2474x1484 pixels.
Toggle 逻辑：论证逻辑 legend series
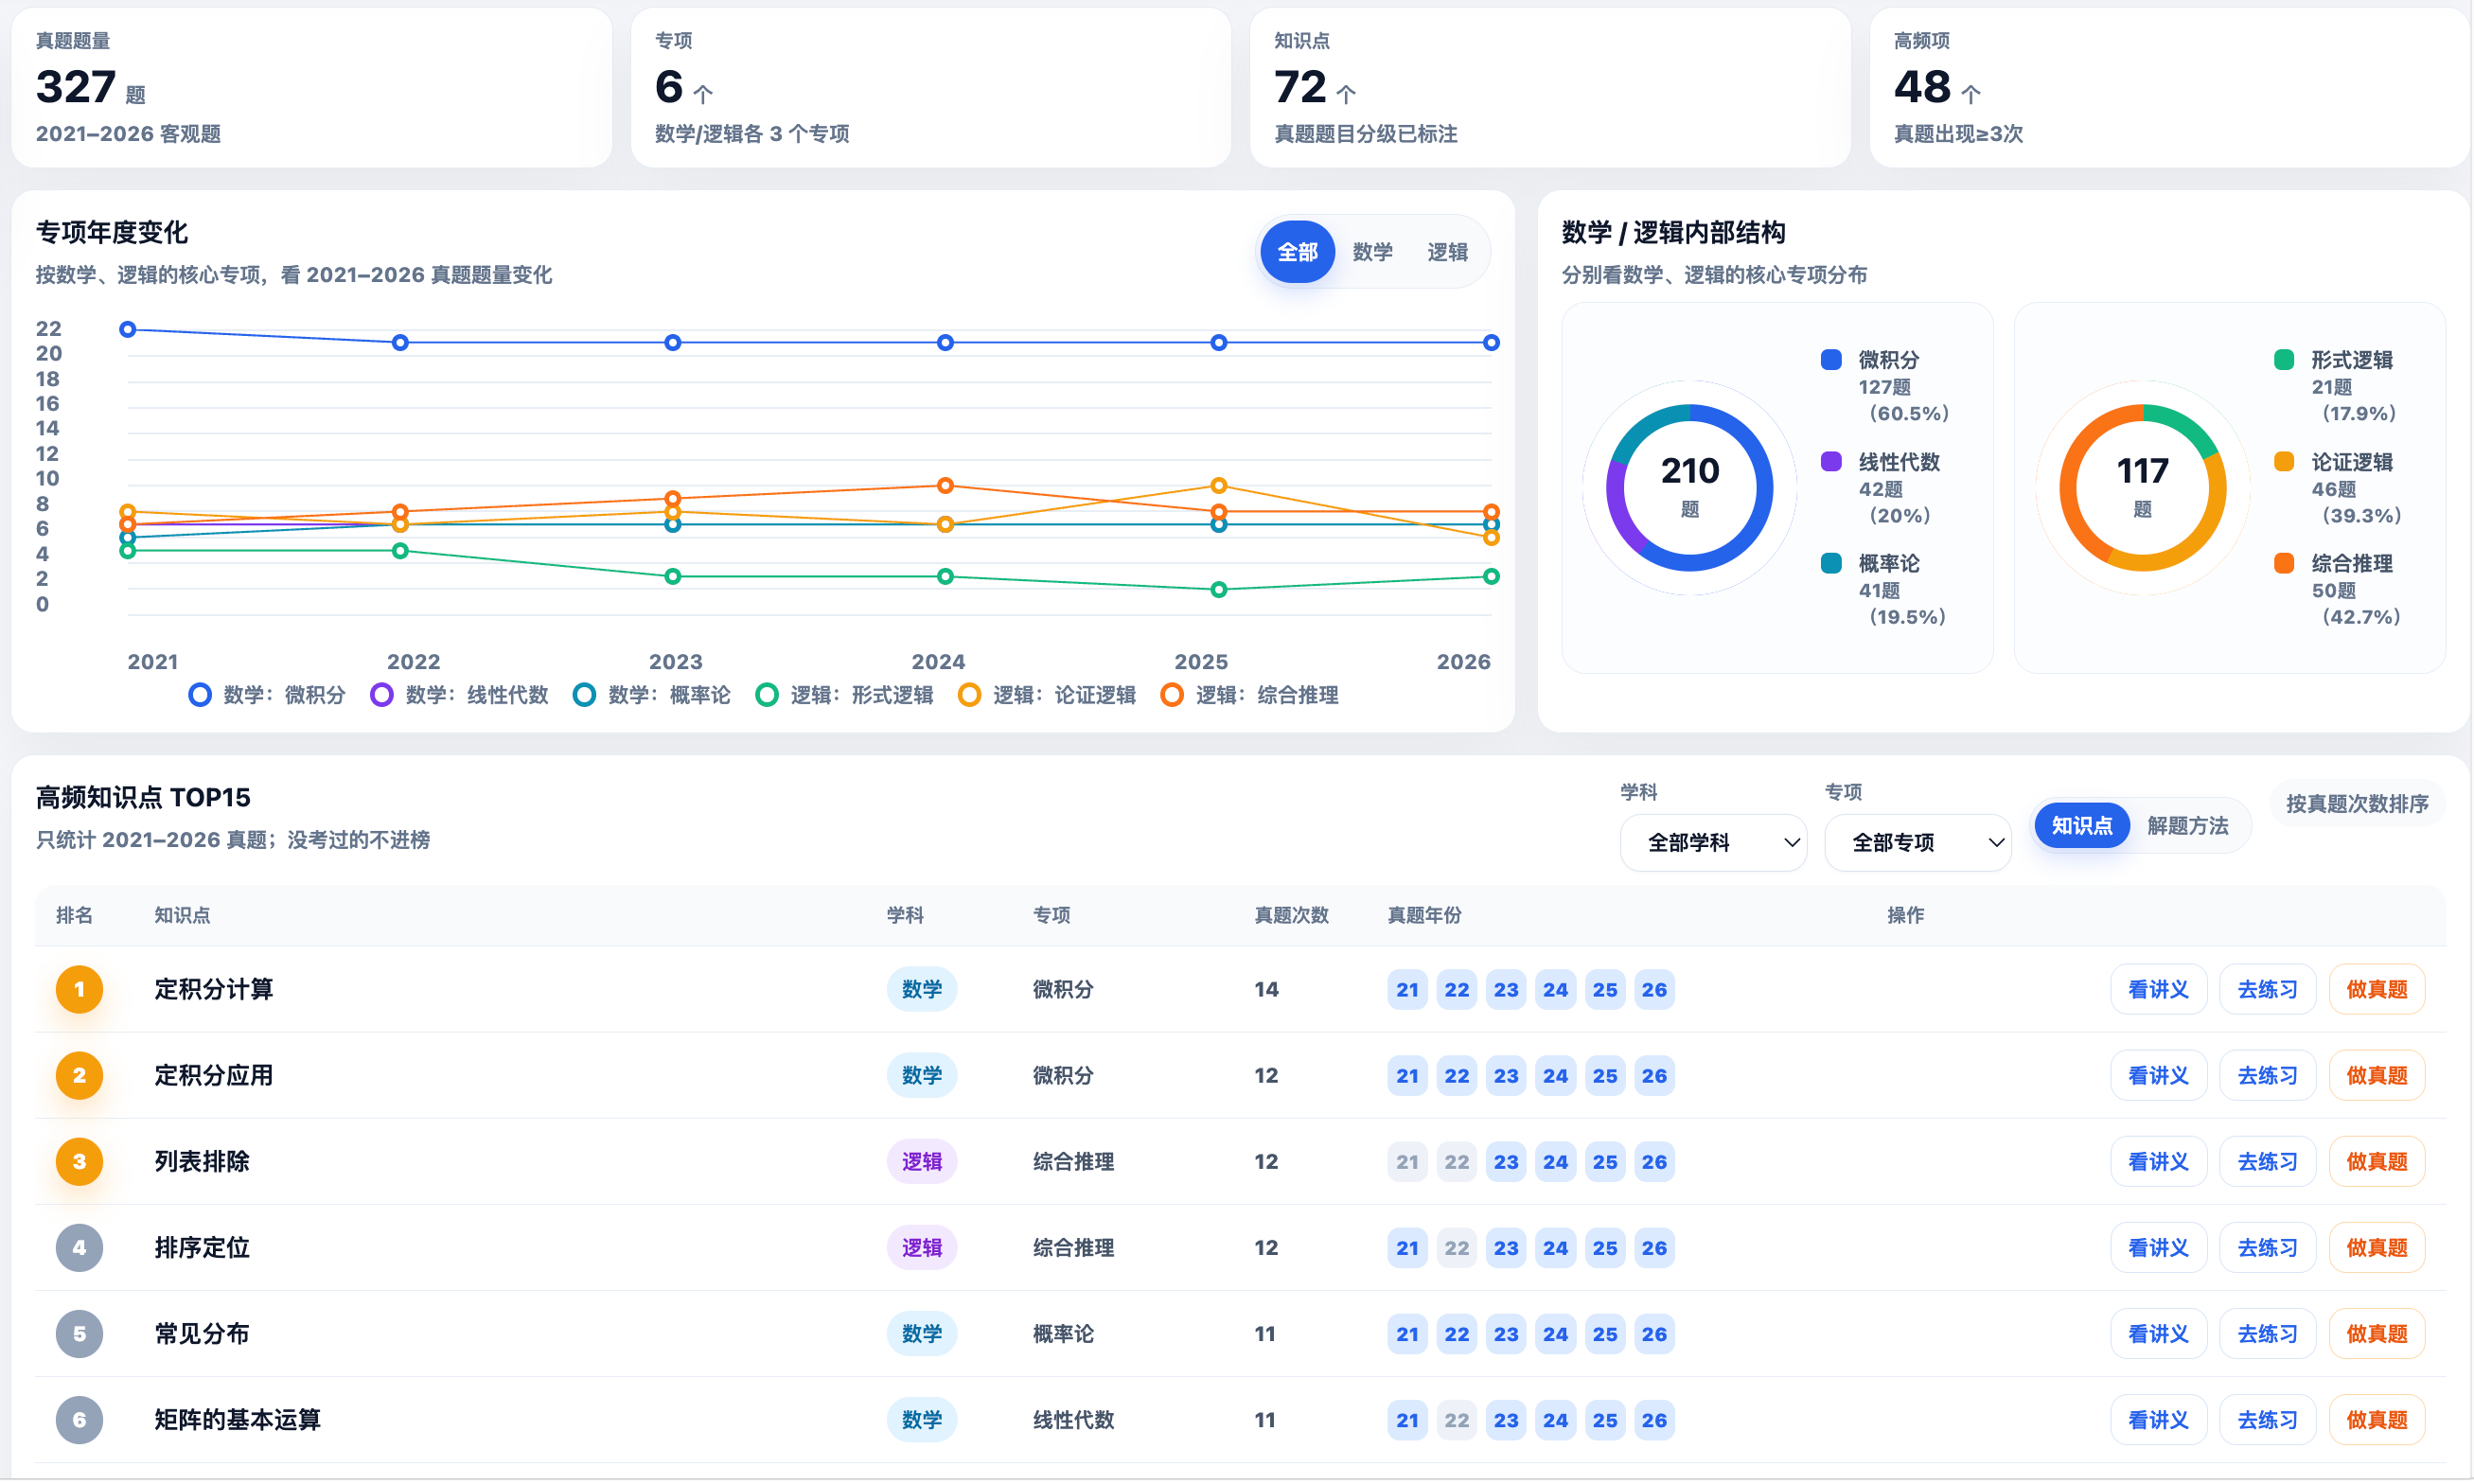pos(1047,695)
